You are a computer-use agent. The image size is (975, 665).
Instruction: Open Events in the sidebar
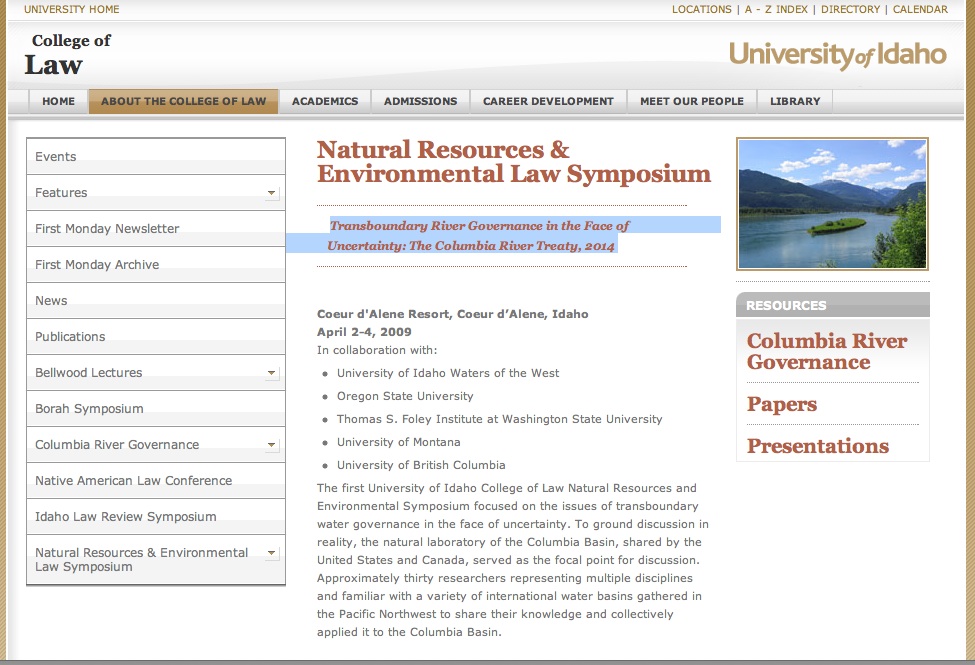tap(155, 157)
